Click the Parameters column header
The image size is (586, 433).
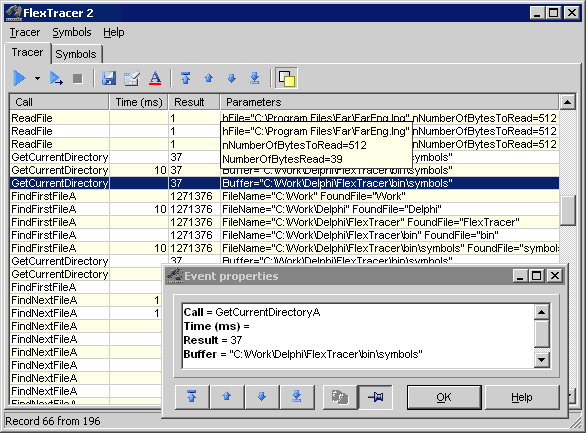click(389, 102)
